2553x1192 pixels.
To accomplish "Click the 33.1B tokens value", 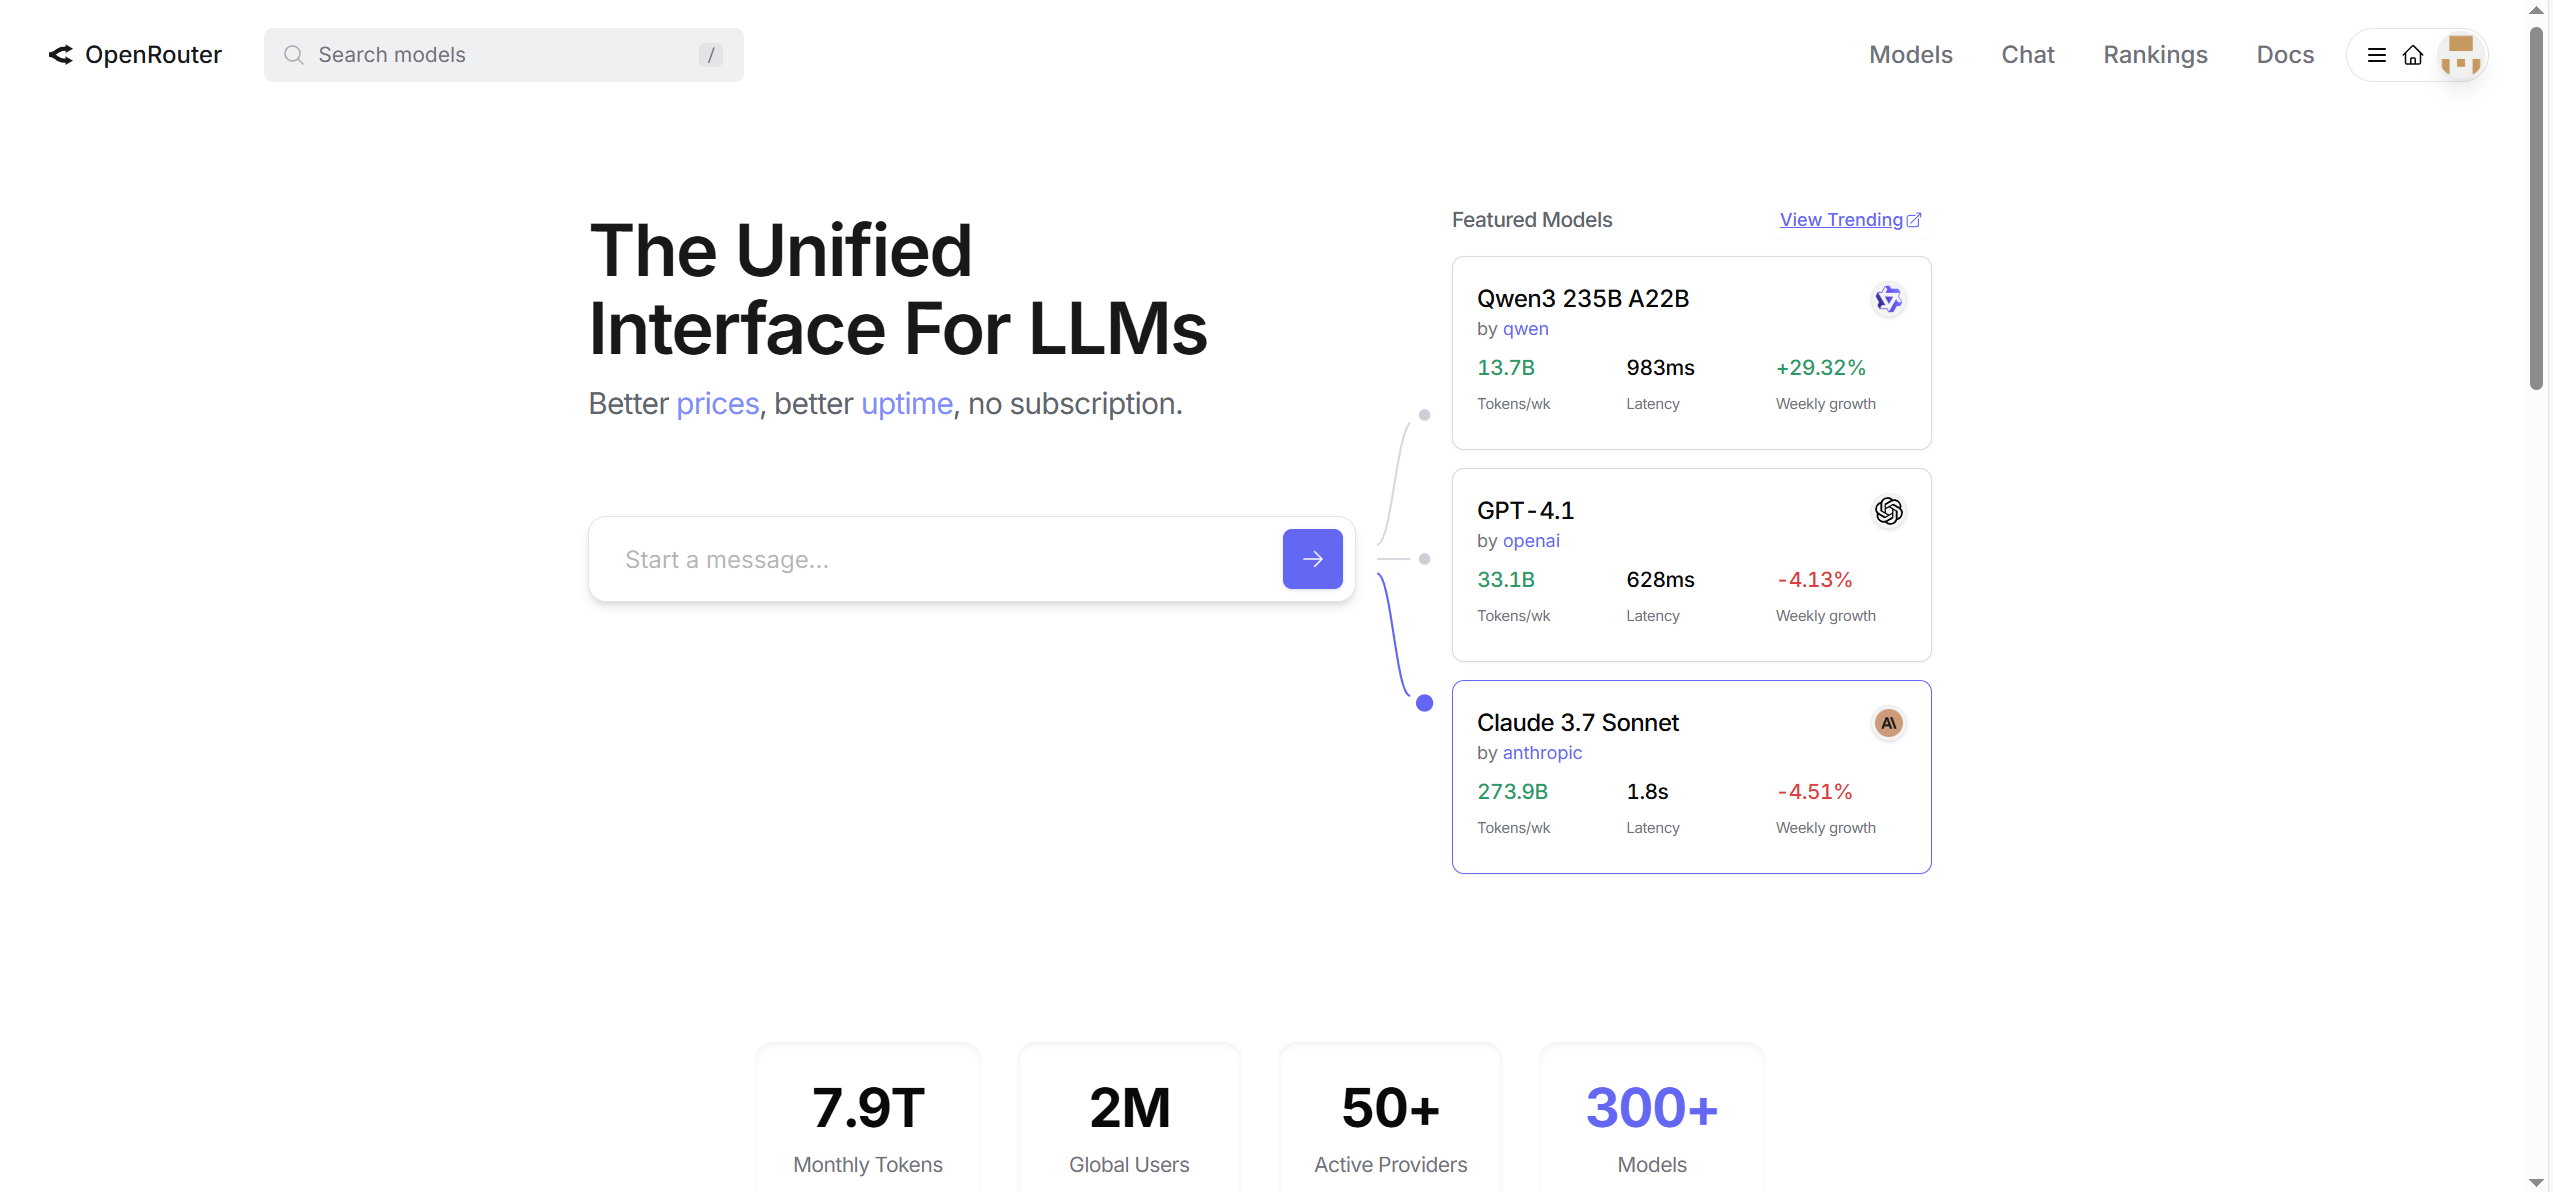I will point(1505,580).
